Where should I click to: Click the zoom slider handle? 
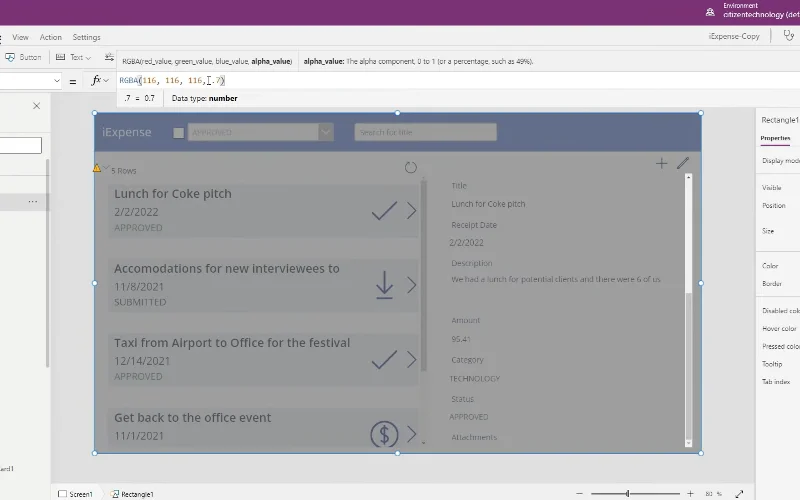tap(628, 493)
